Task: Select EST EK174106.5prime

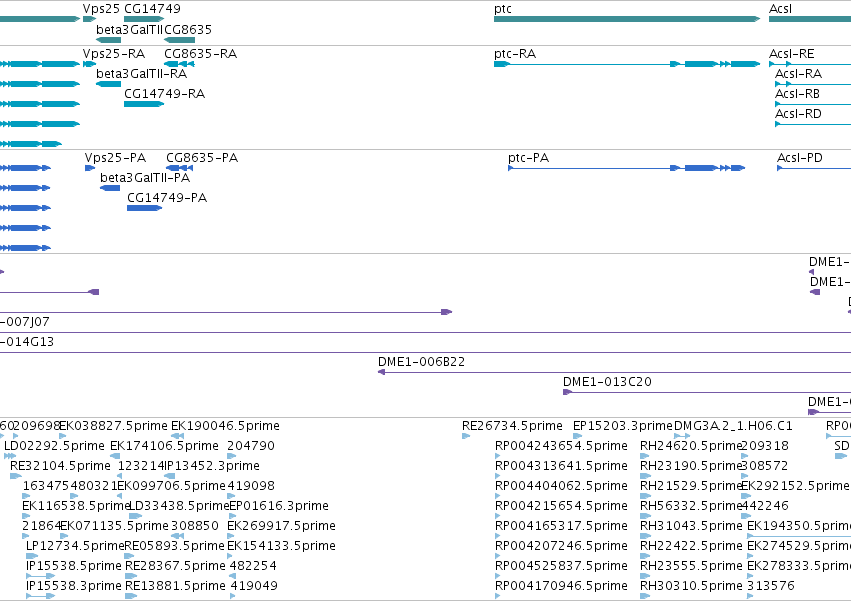Action: (x=164, y=446)
